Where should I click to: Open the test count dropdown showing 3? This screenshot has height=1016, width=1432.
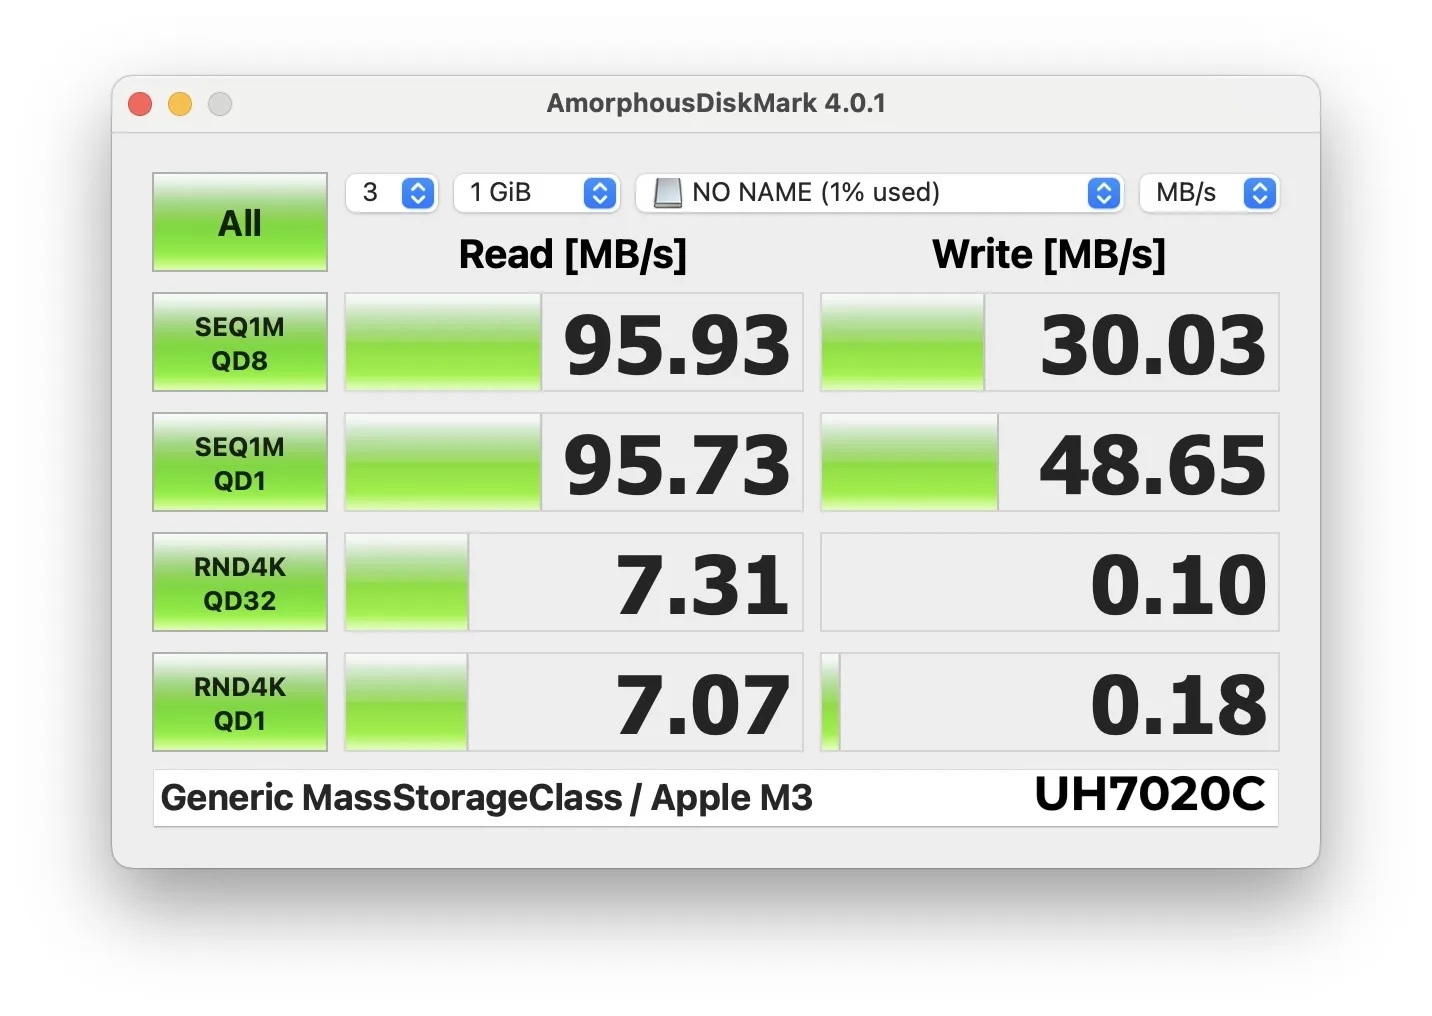[x=392, y=193]
